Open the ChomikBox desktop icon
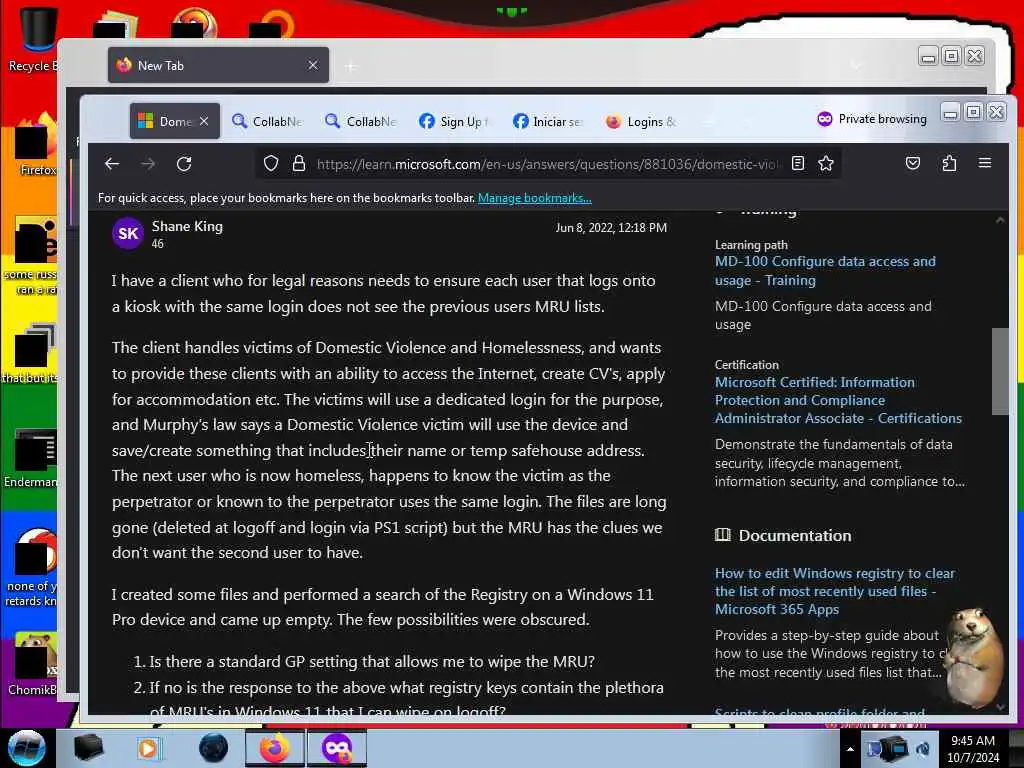Screen dimensions: 1024x768 coord(33,663)
